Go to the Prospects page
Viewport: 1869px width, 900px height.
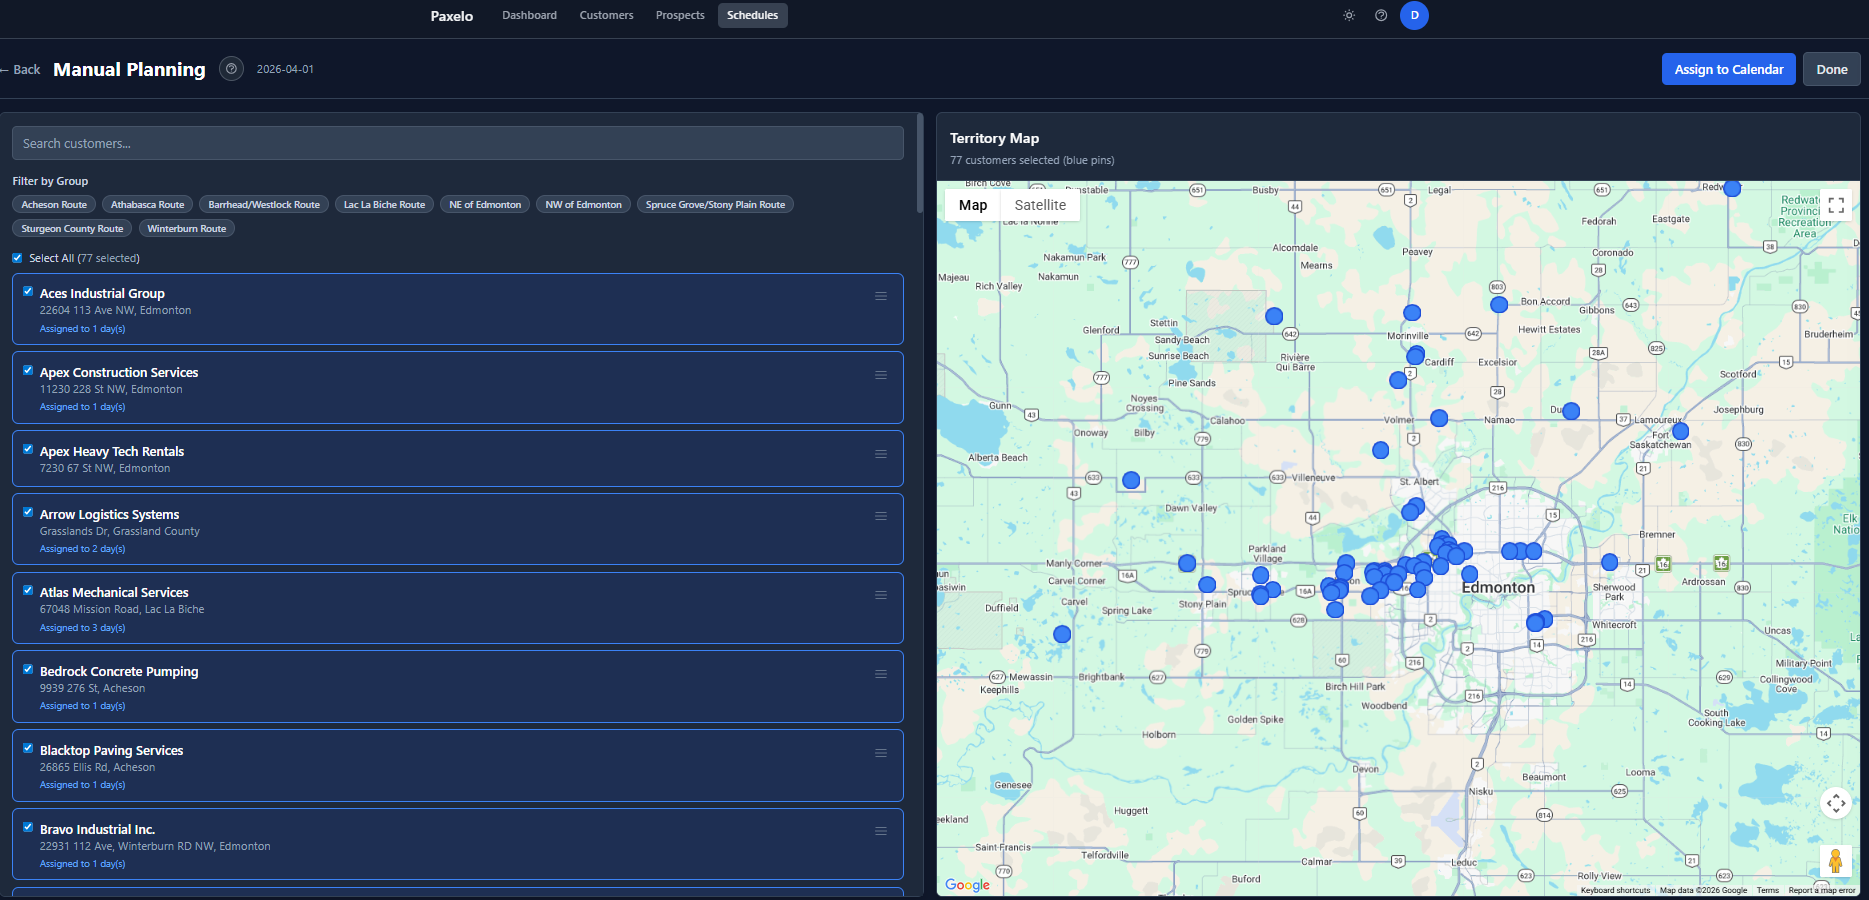click(680, 15)
